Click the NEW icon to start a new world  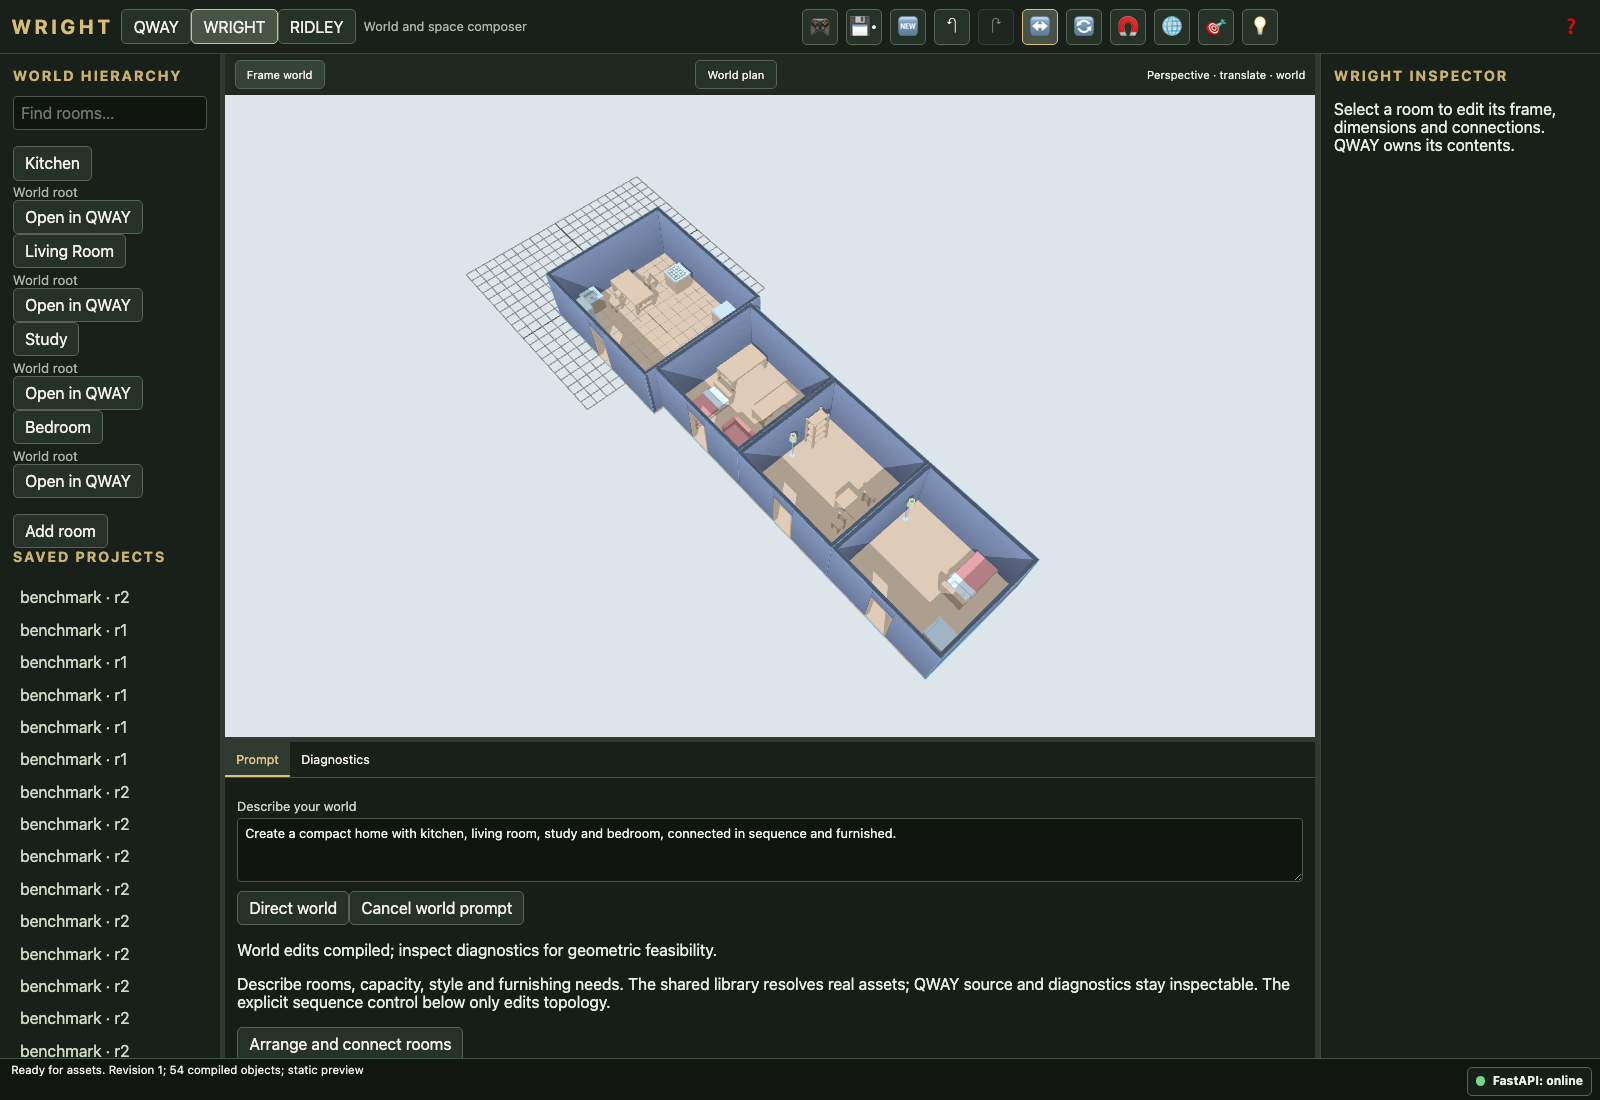(x=908, y=27)
